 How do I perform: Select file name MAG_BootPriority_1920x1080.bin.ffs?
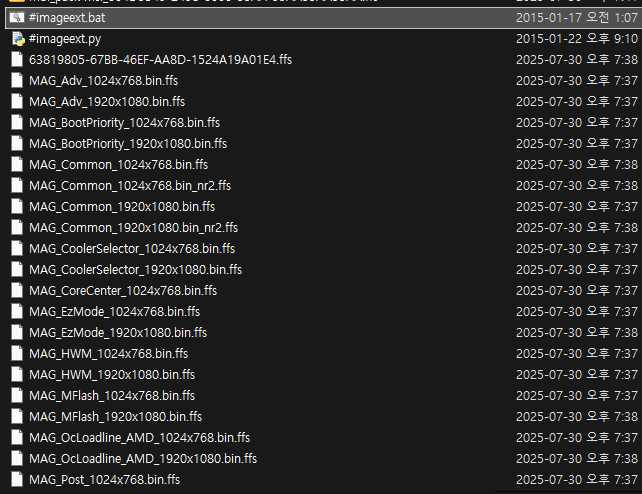tap(128, 144)
